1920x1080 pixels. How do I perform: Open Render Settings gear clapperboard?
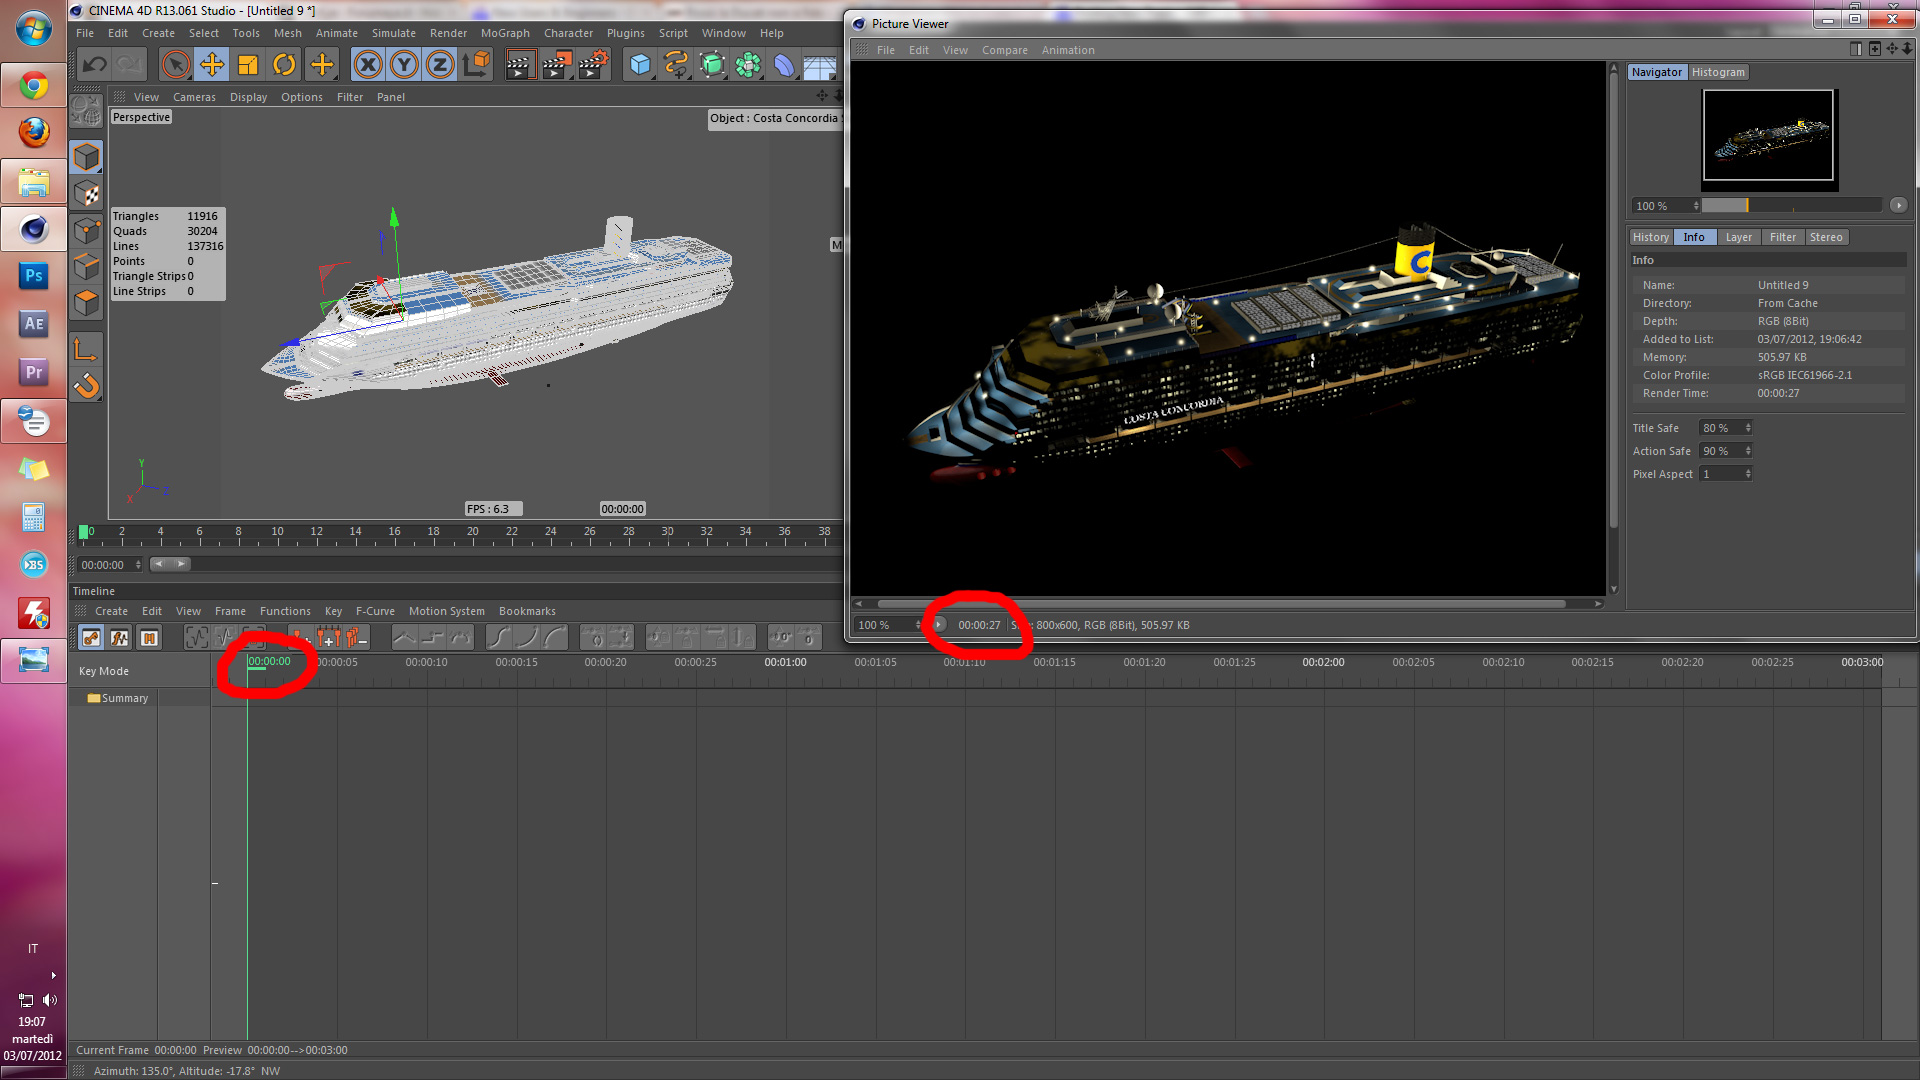point(593,65)
